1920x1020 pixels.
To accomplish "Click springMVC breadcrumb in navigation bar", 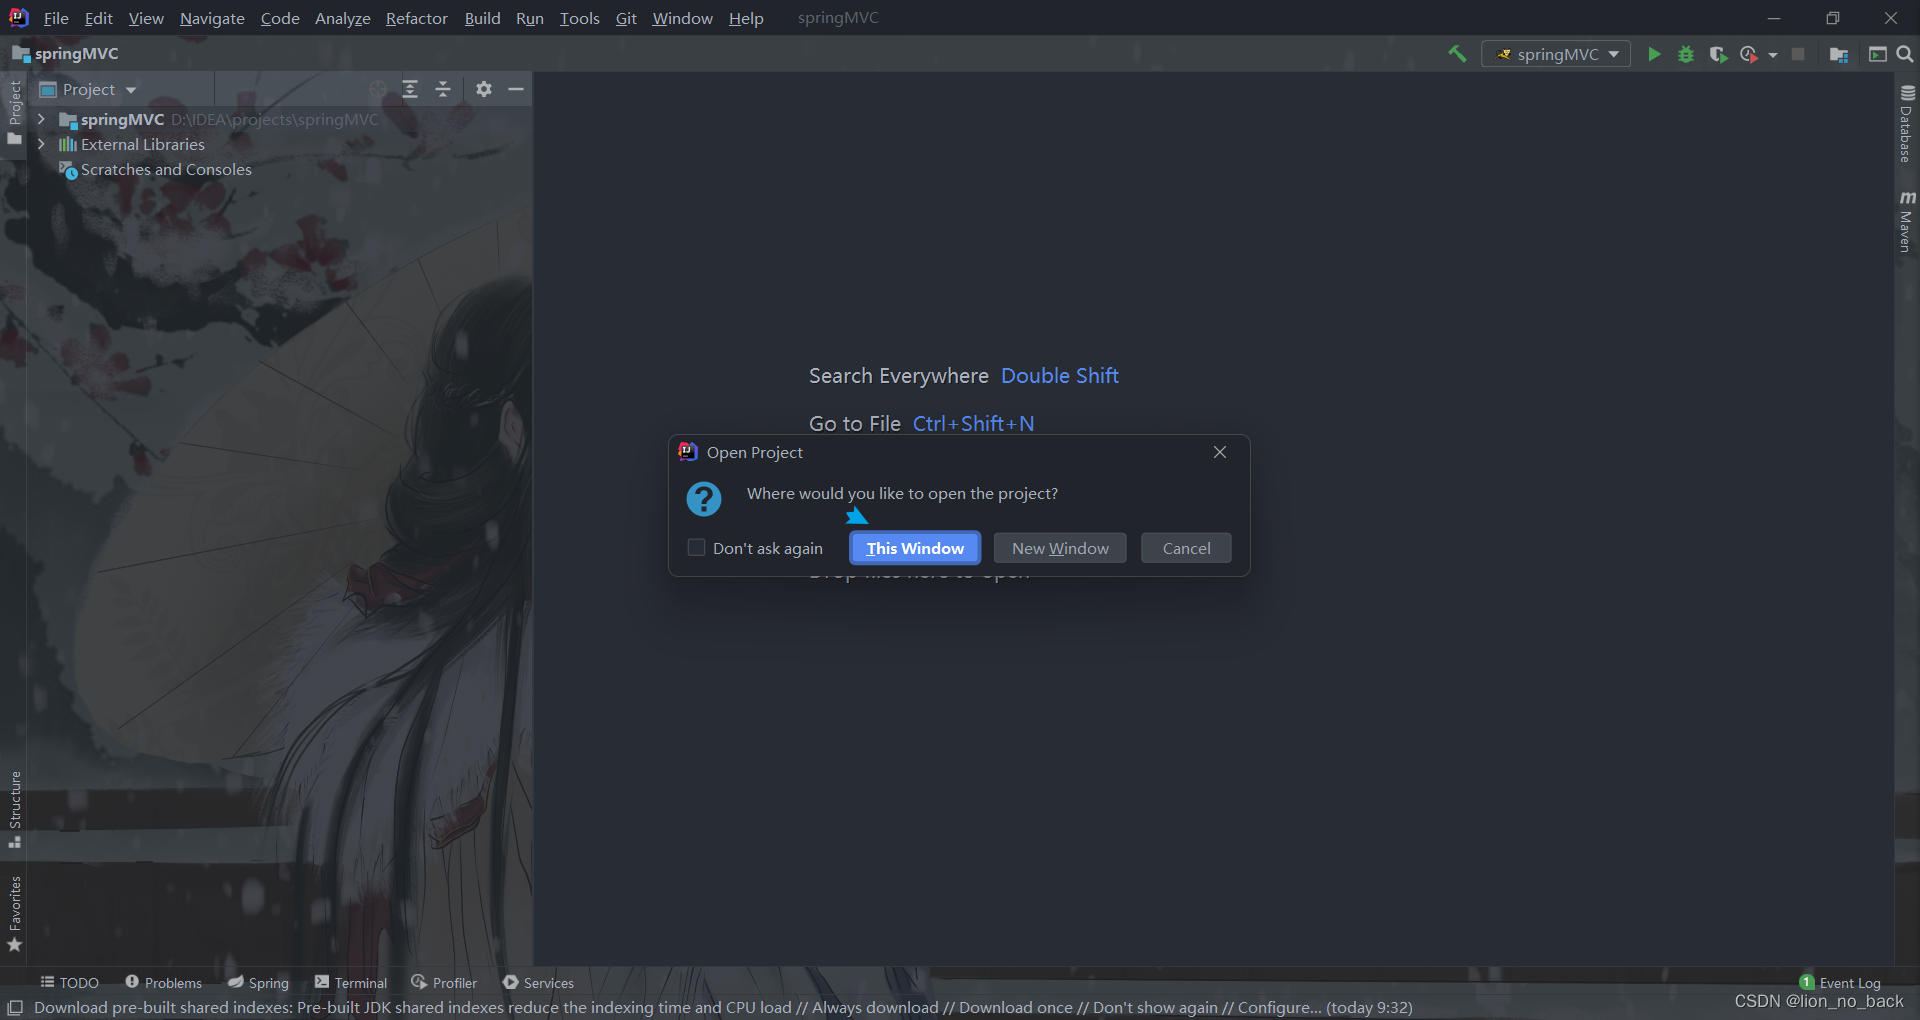I will pyautogui.click(x=65, y=54).
